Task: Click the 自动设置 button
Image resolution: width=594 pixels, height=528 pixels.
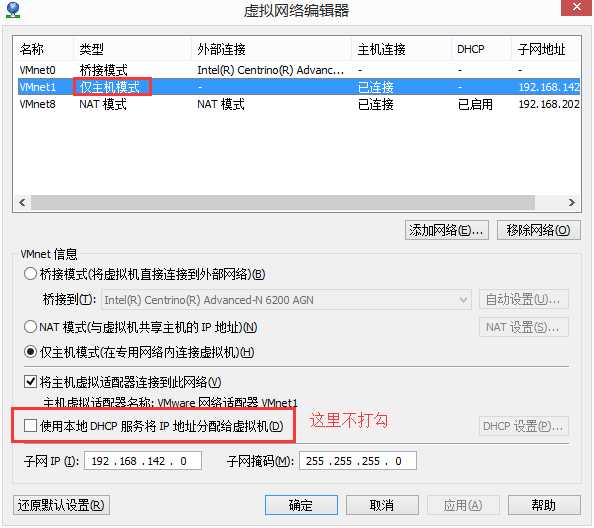Action: (524, 300)
